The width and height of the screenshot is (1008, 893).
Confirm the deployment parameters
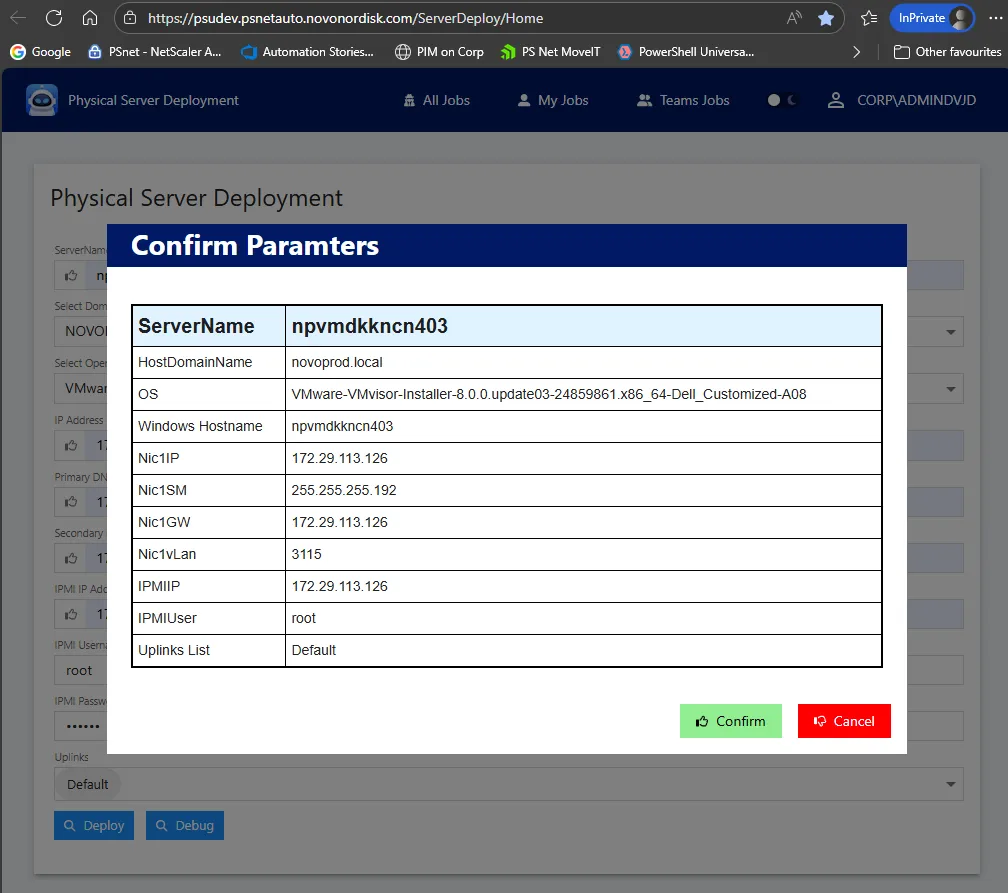730,721
